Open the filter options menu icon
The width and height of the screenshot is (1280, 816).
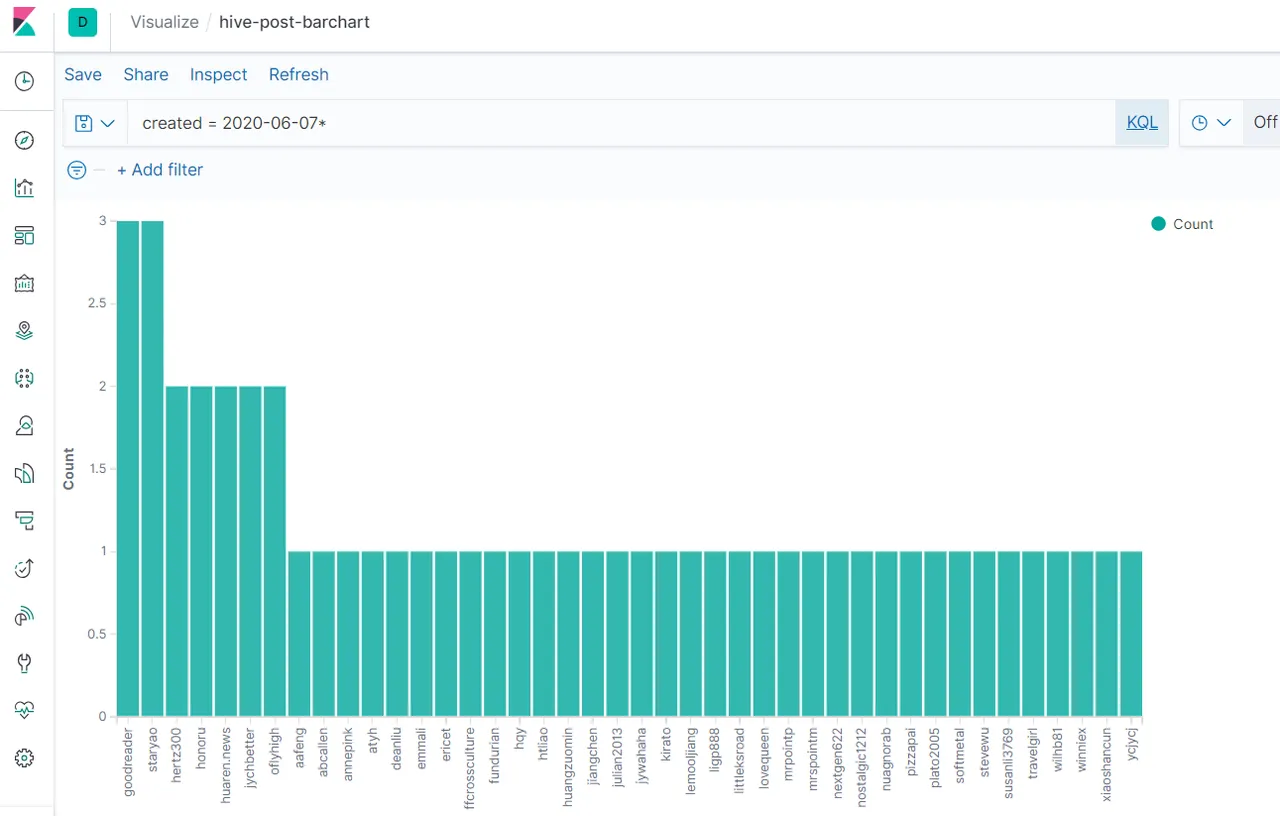76,170
